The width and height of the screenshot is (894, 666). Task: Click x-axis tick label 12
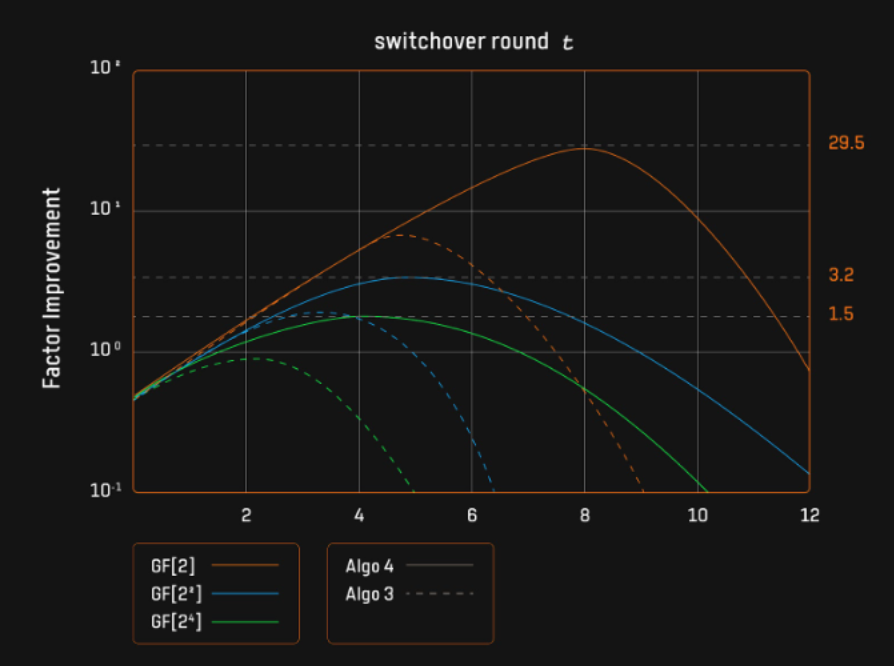pyautogui.click(x=809, y=516)
